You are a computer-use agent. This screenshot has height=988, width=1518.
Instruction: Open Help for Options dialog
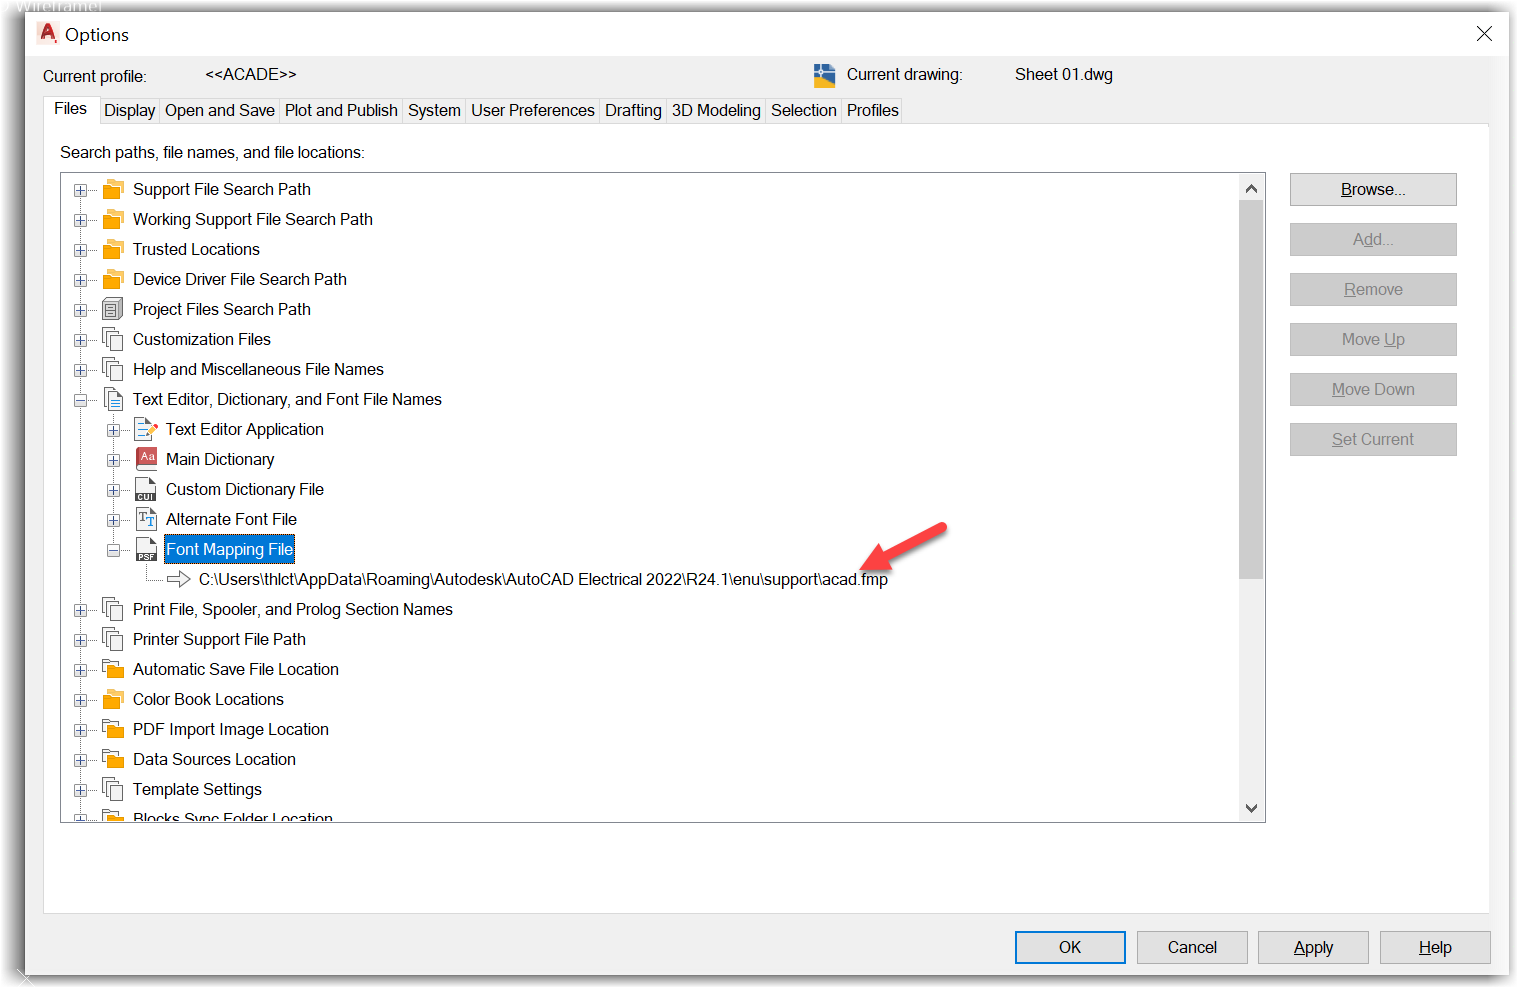(1435, 947)
